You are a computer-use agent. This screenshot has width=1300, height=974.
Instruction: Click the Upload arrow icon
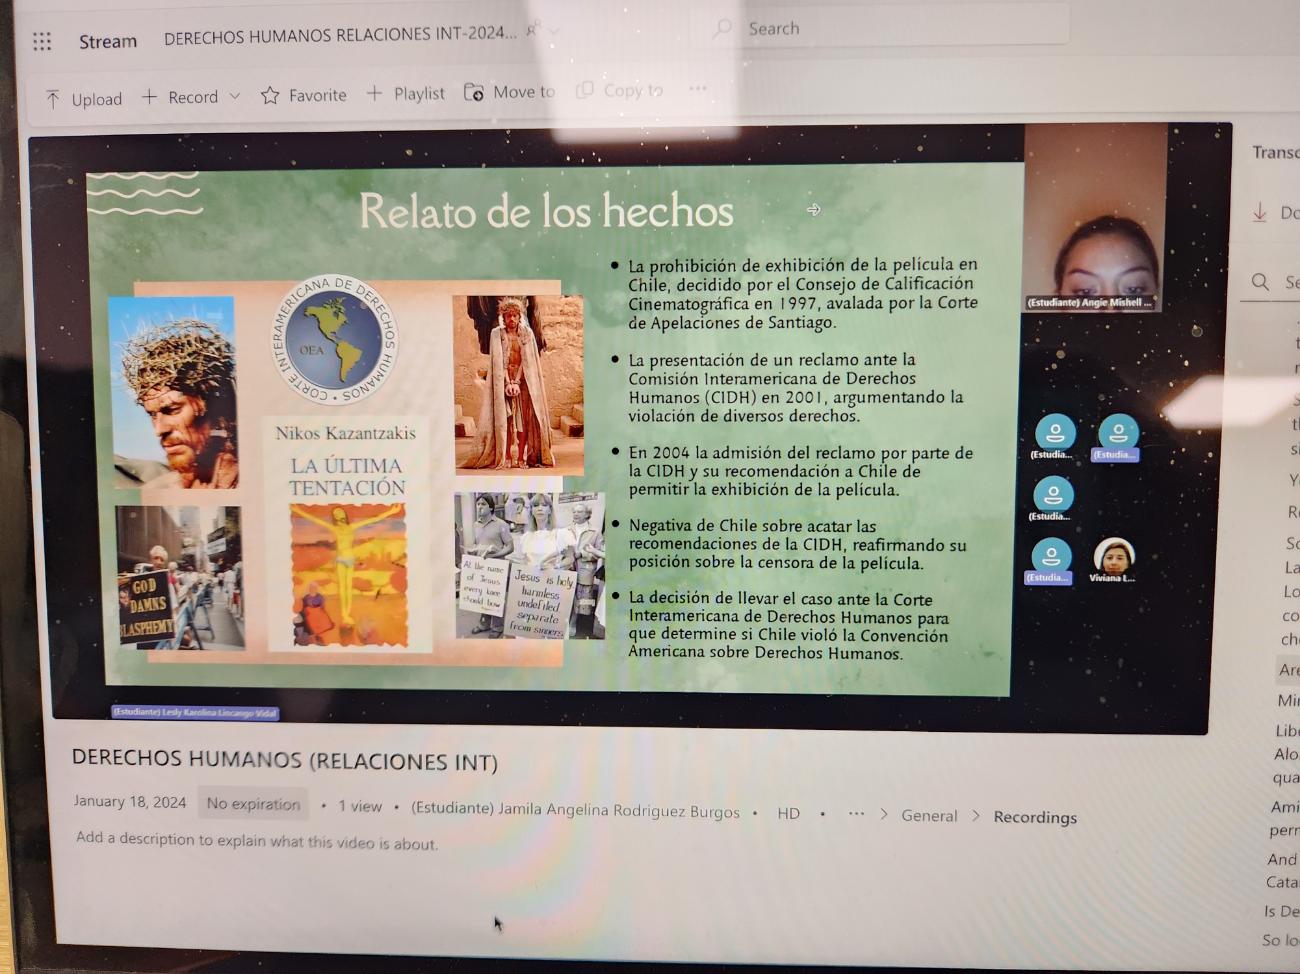[x=53, y=98]
